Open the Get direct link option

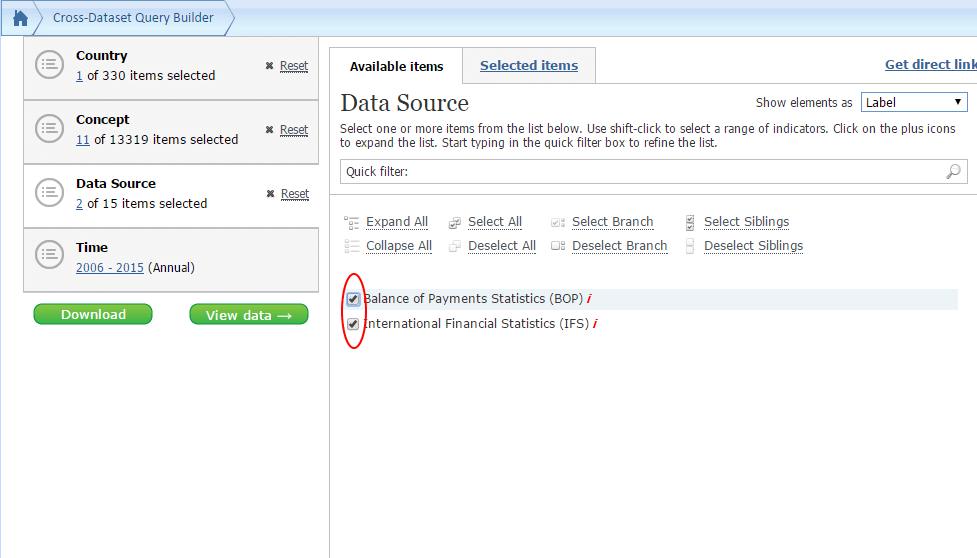tap(930, 65)
